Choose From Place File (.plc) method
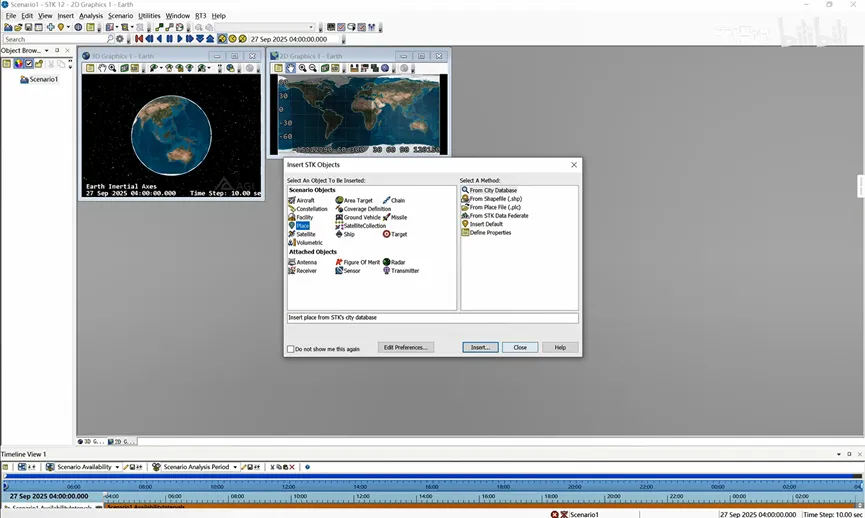This screenshot has height=518, width=865. point(491,207)
